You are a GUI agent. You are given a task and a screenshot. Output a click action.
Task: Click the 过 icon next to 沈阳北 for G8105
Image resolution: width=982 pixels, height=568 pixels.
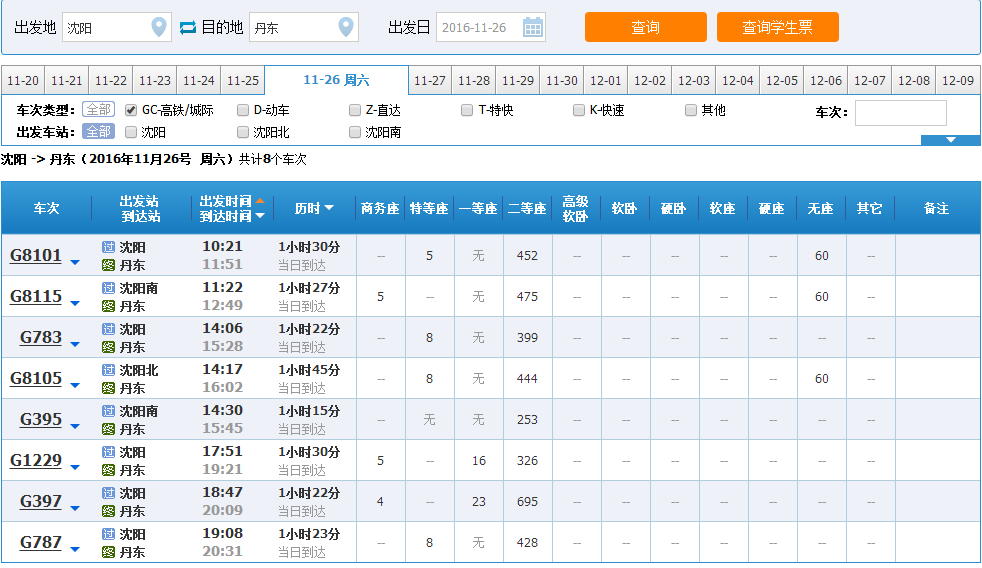click(108, 370)
